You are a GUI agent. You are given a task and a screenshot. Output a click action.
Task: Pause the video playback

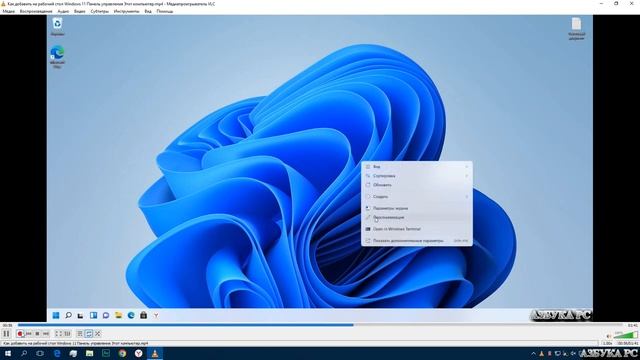point(6,333)
